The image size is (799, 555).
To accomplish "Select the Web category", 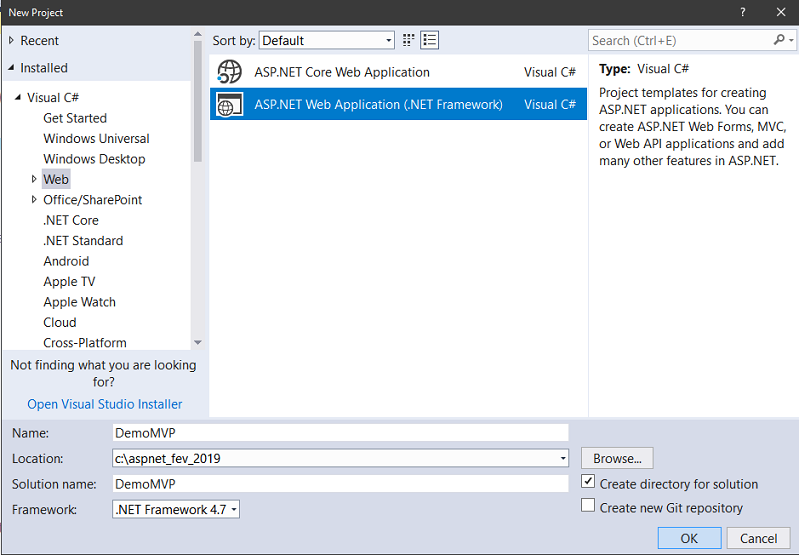I will pos(56,179).
